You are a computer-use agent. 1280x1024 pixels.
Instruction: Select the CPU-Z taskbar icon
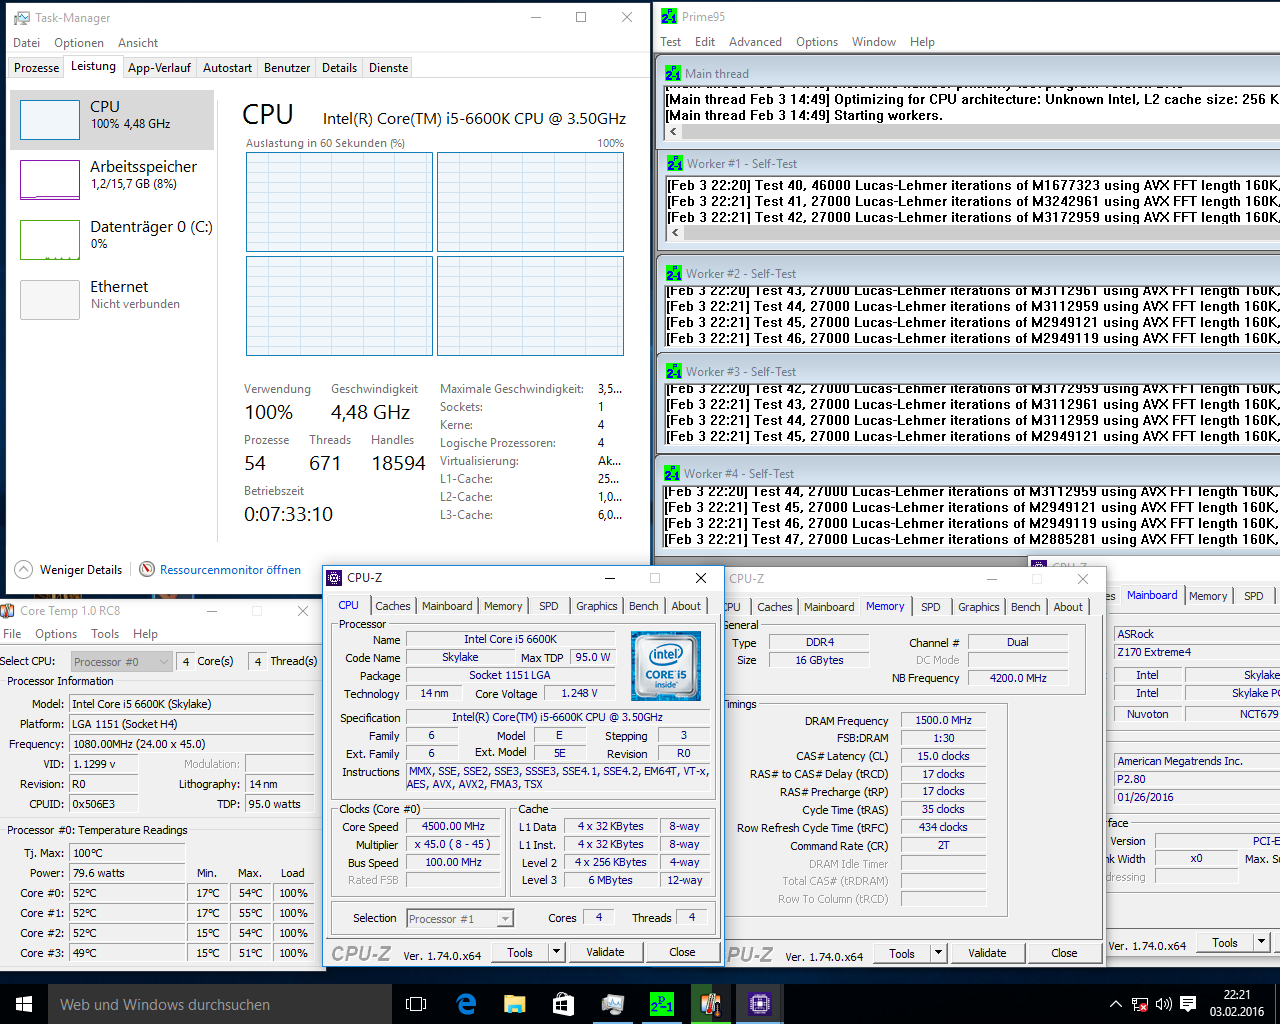[x=759, y=1004]
